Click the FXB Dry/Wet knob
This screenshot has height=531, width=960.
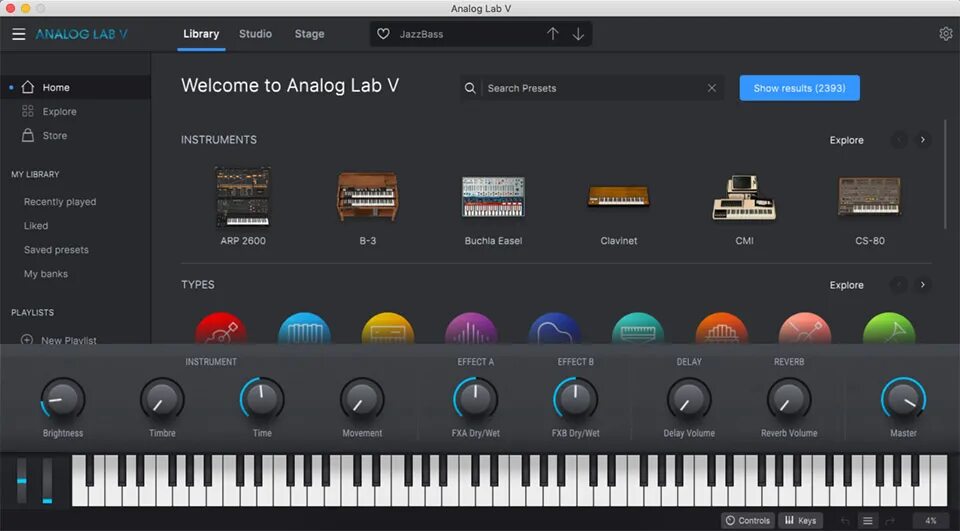[x=576, y=399]
